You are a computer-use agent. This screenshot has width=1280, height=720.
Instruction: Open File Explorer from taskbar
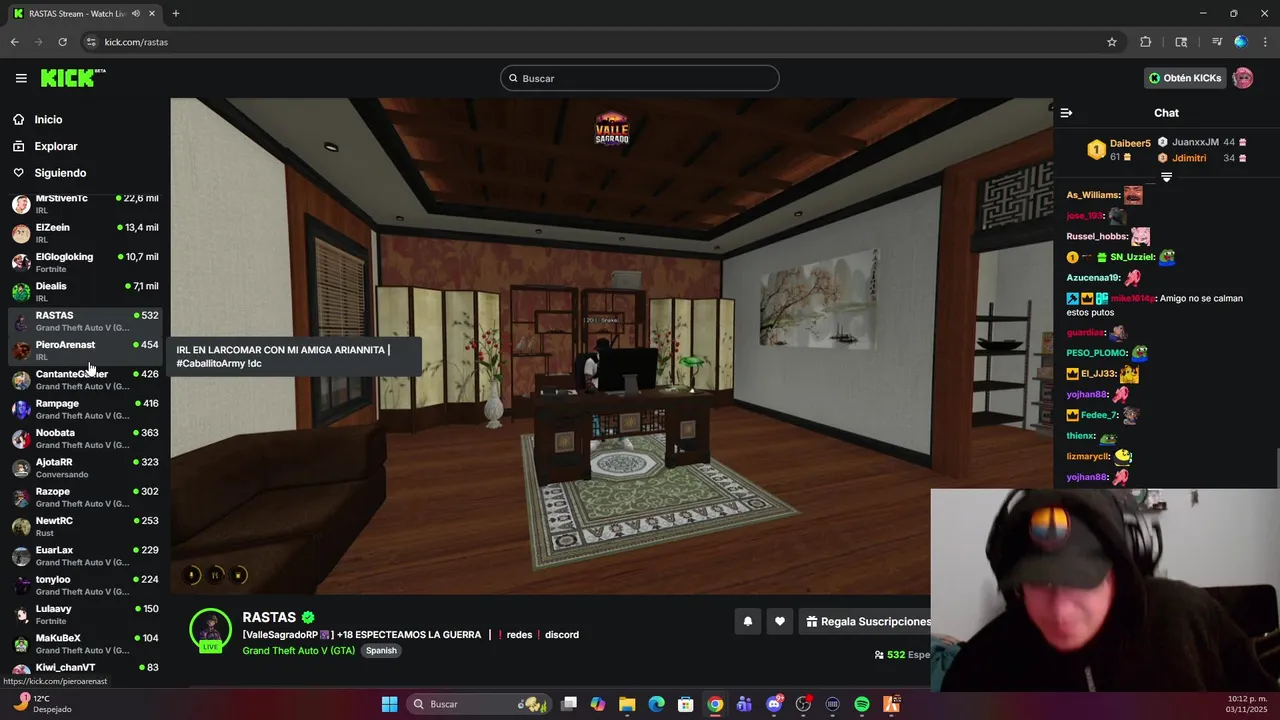[627, 704]
